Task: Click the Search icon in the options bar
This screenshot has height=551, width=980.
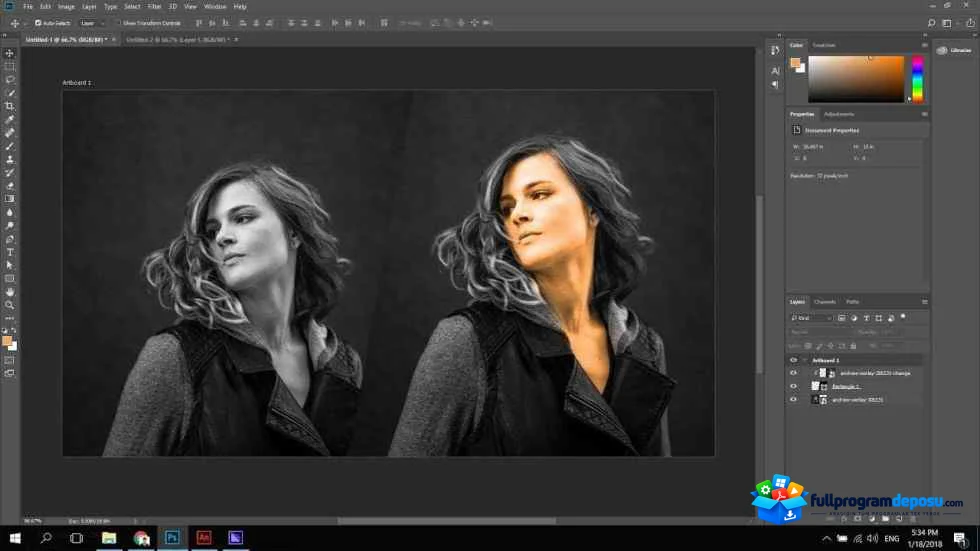Action: pyautogui.click(x=931, y=23)
